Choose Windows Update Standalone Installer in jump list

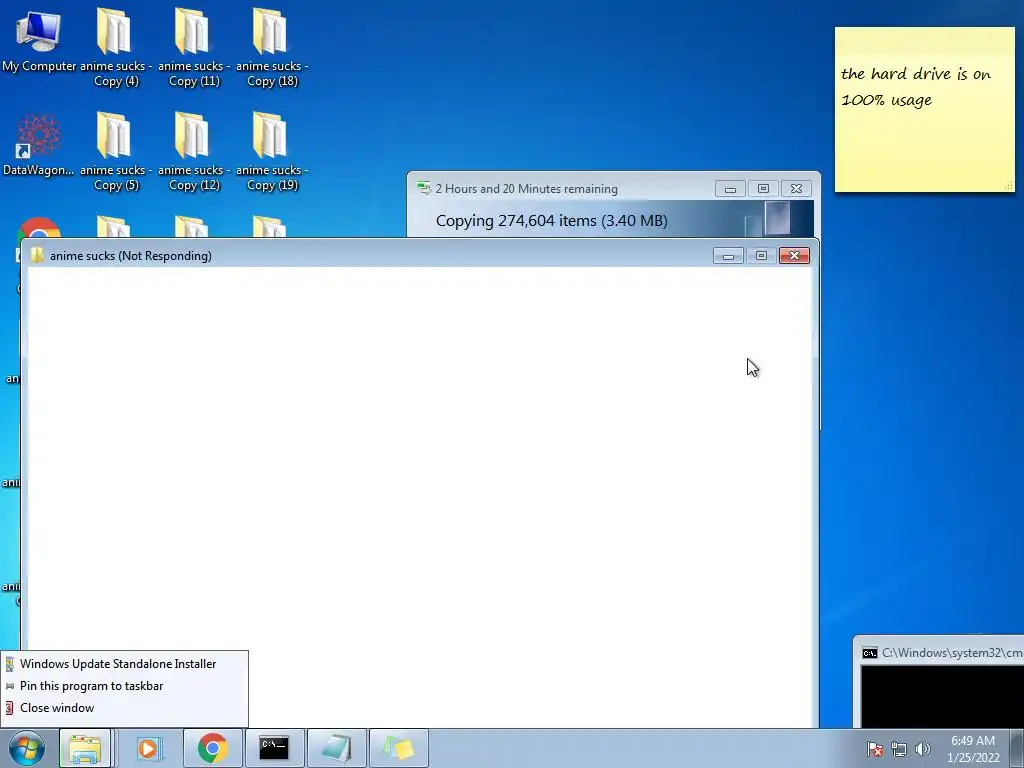124,664
